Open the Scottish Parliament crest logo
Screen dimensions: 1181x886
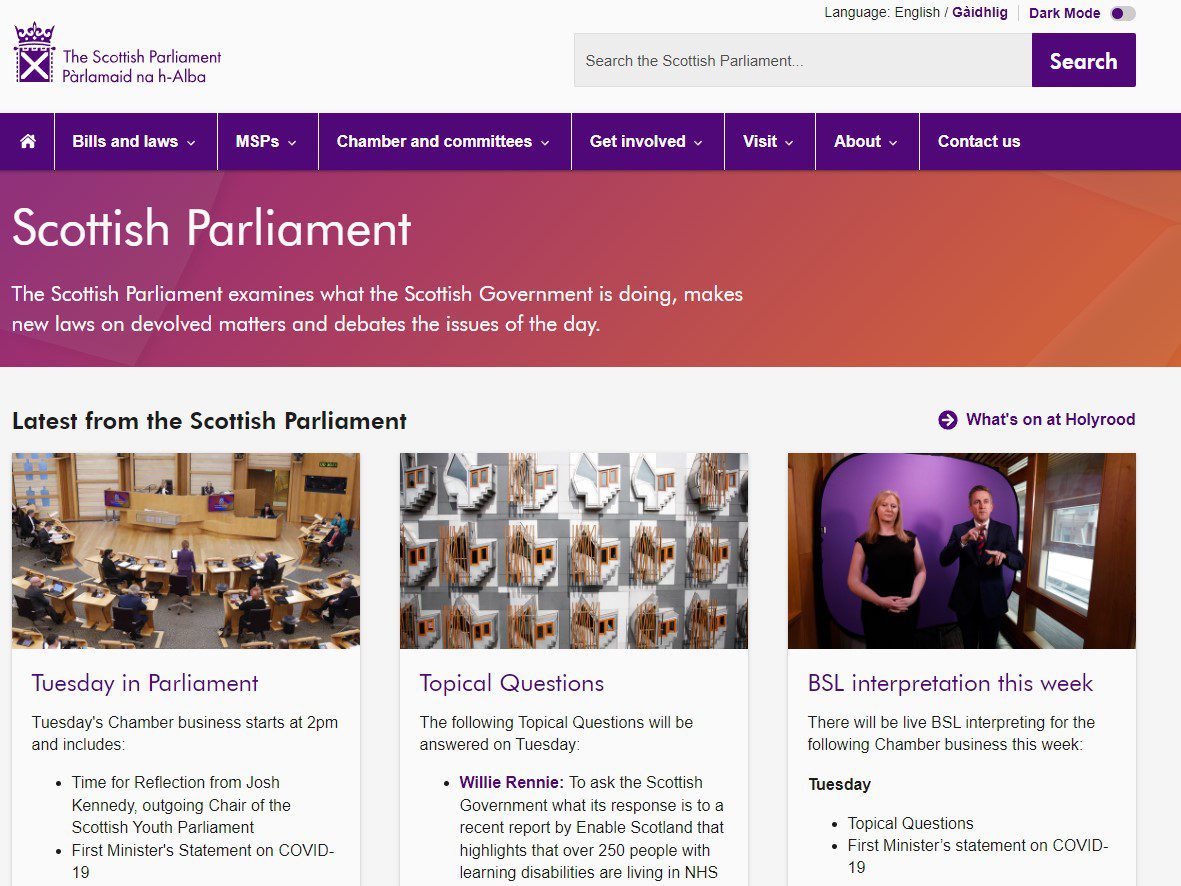[x=35, y=52]
